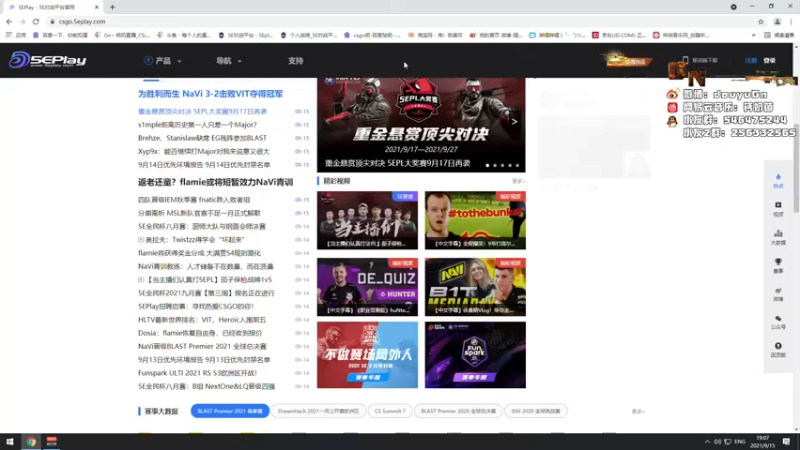Open the 产品 dropdown menu
The height and width of the screenshot is (450, 800).
pos(163,61)
